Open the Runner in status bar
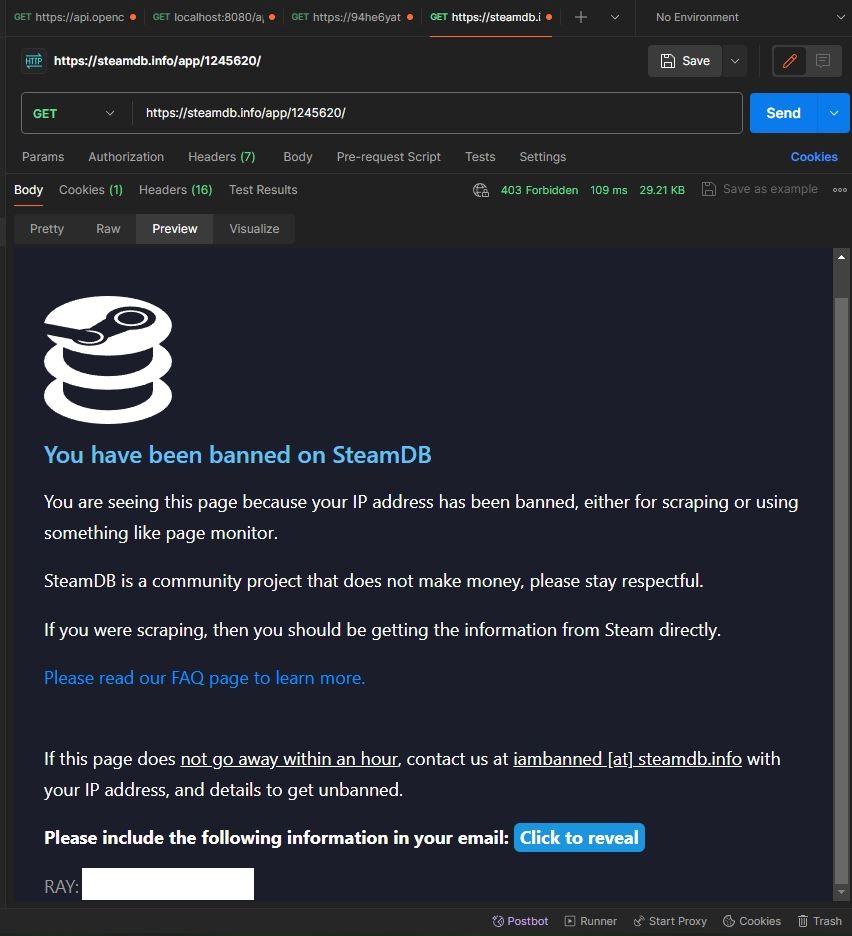The width and height of the screenshot is (852, 936). [x=591, y=921]
